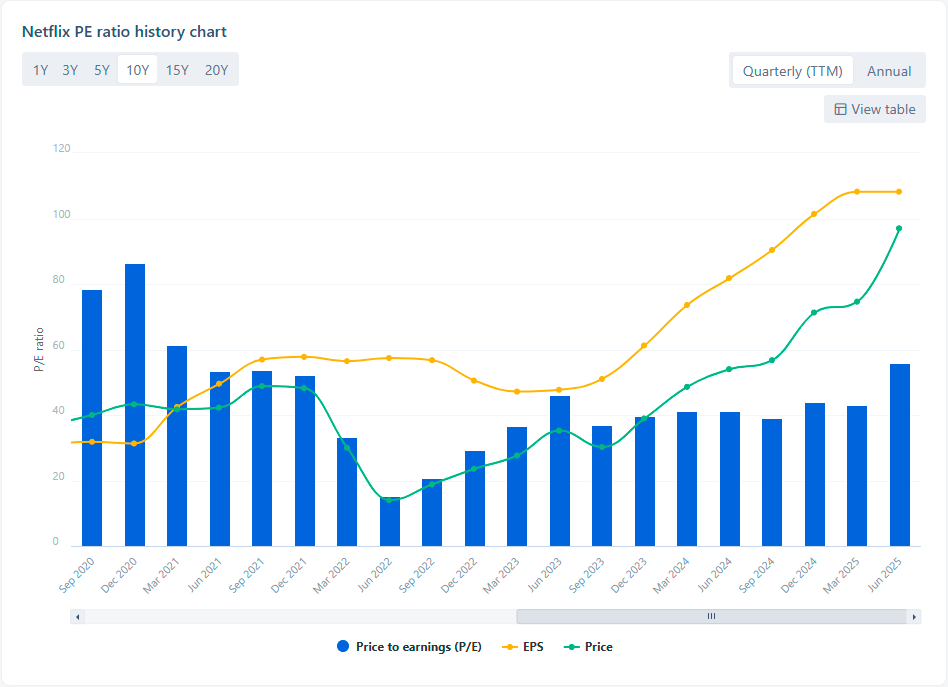The width and height of the screenshot is (948, 687).
Task: Select the 1Y time range
Action: tap(41, 70)
